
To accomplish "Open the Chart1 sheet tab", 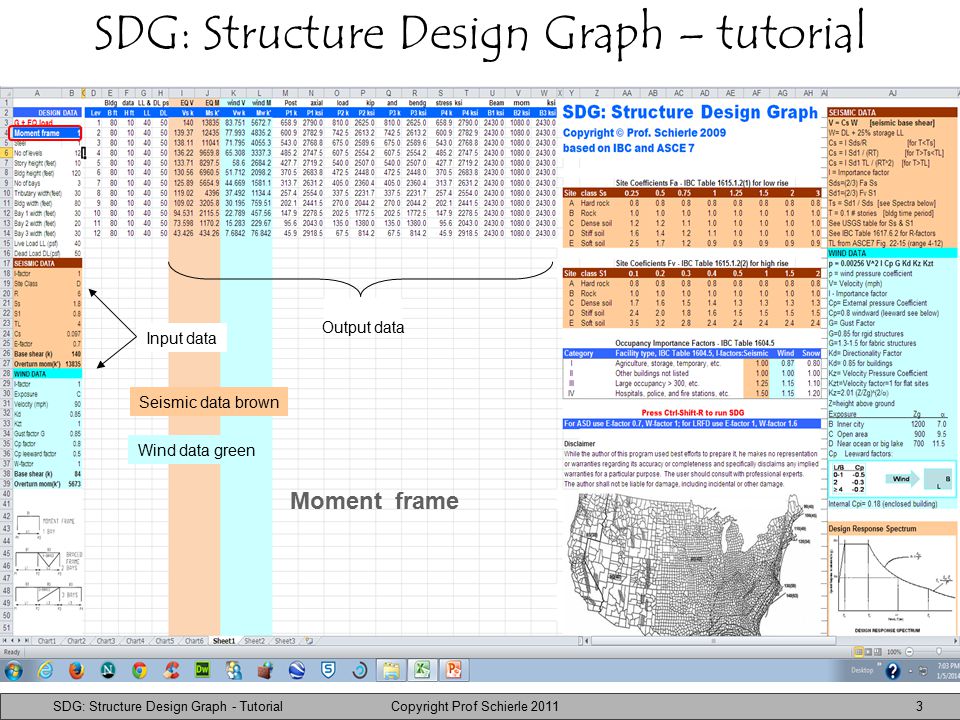I will [47, 641].
